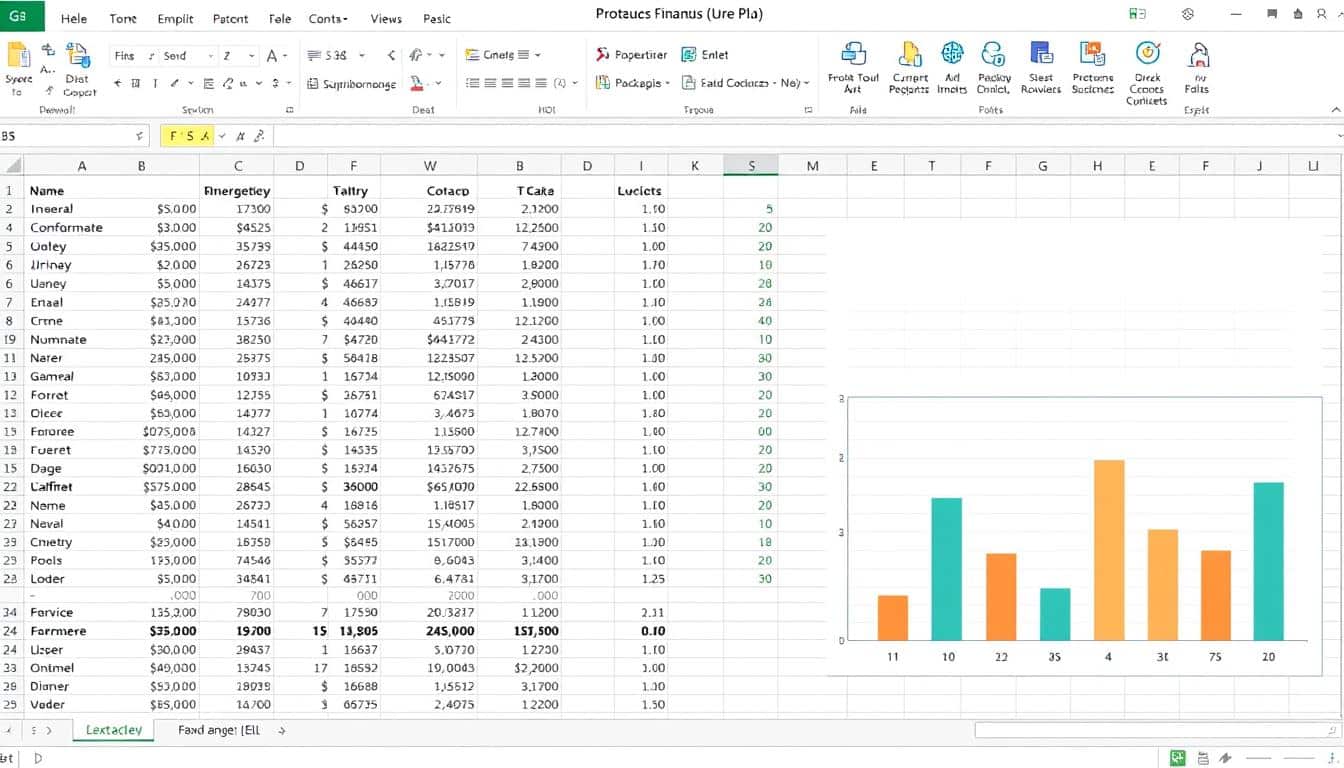Open the Hele menu tab

point(74,18)
